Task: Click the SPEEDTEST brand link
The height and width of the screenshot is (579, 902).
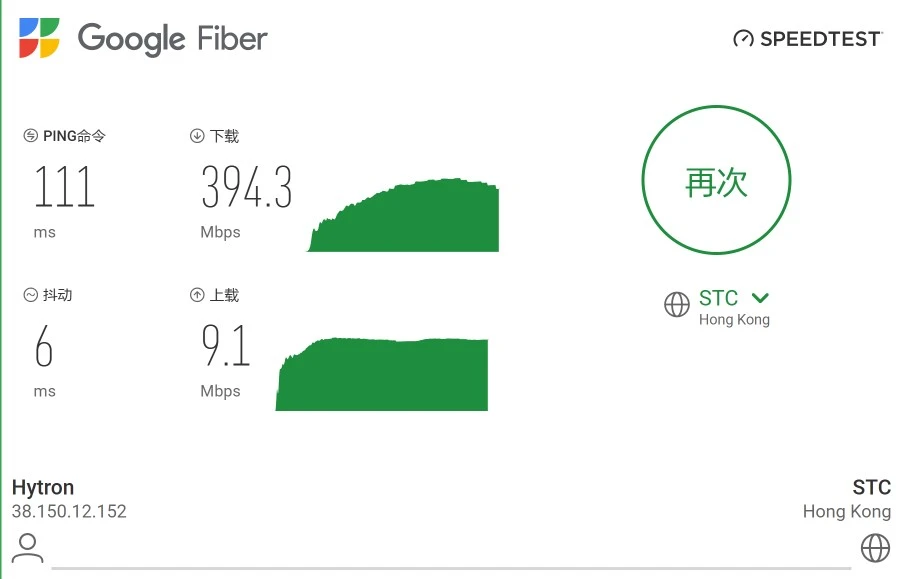Action: tap(820, 39)
